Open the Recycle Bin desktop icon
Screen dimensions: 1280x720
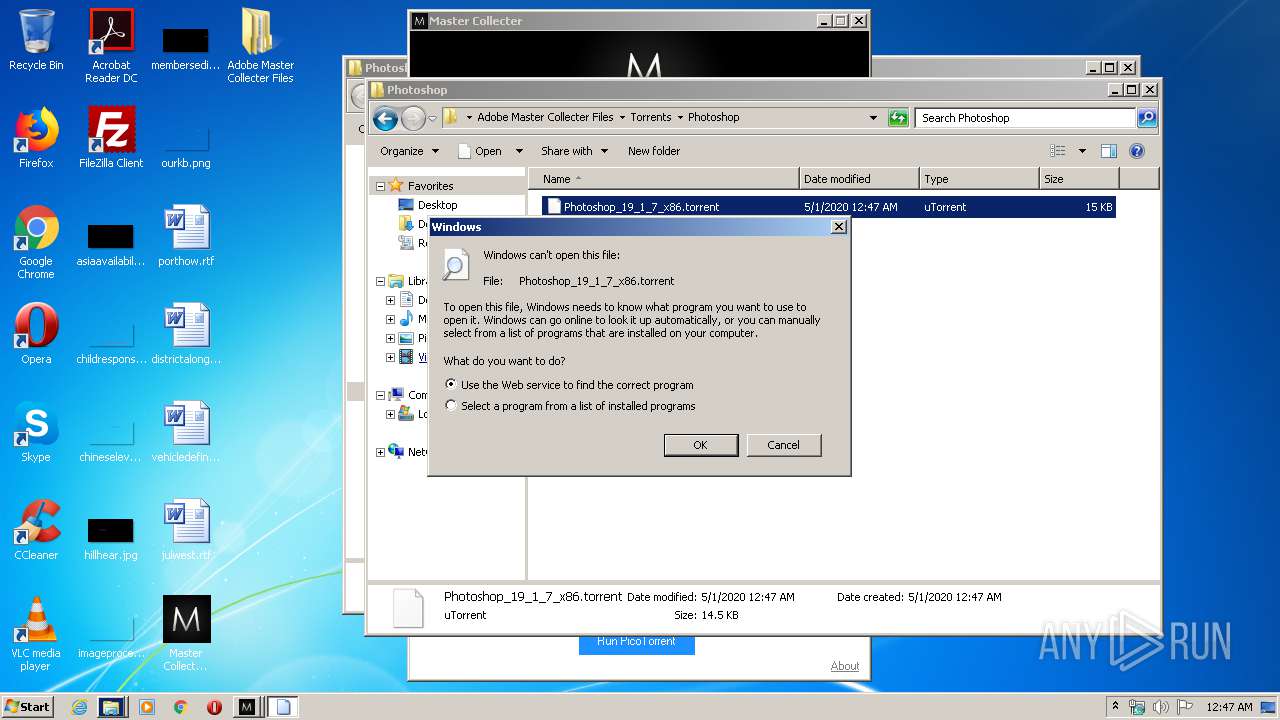coord(36,40)
